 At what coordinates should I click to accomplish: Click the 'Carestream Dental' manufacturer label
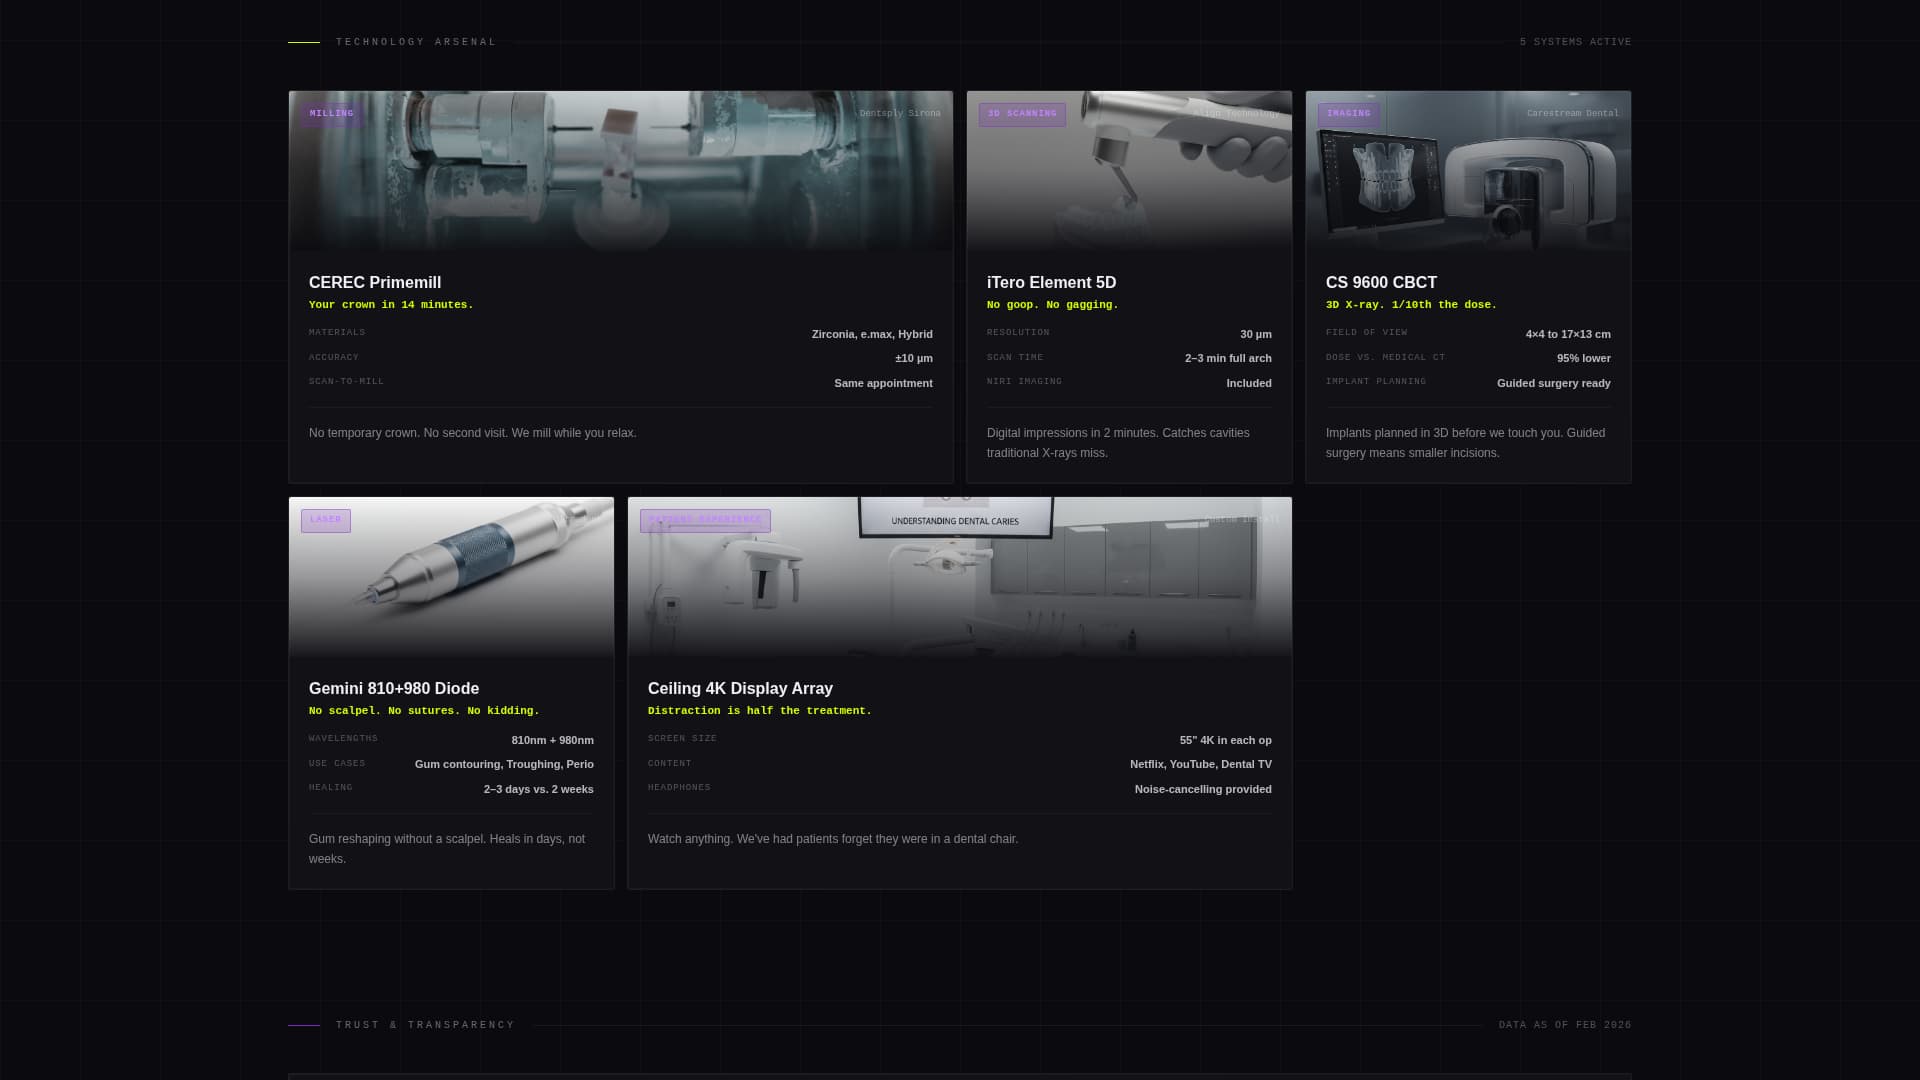[x=1572, y=114]
